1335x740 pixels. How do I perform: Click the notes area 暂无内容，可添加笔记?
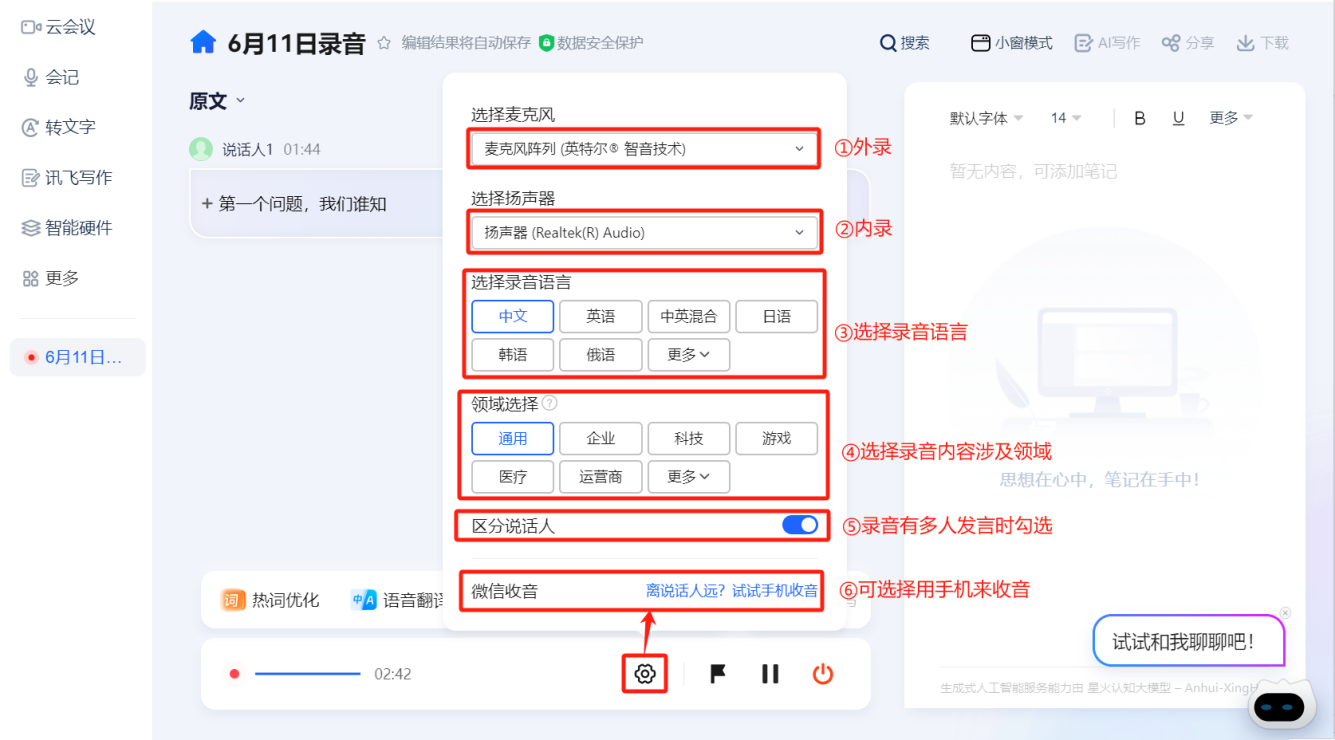(1033, 171)
